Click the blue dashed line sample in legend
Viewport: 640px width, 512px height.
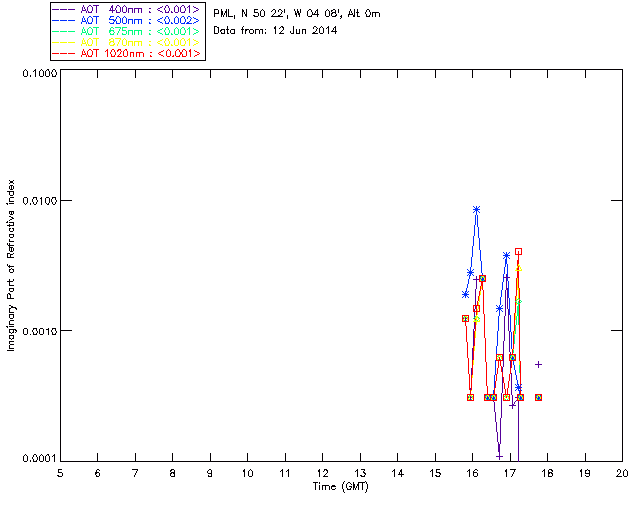(x=64, y=20)
